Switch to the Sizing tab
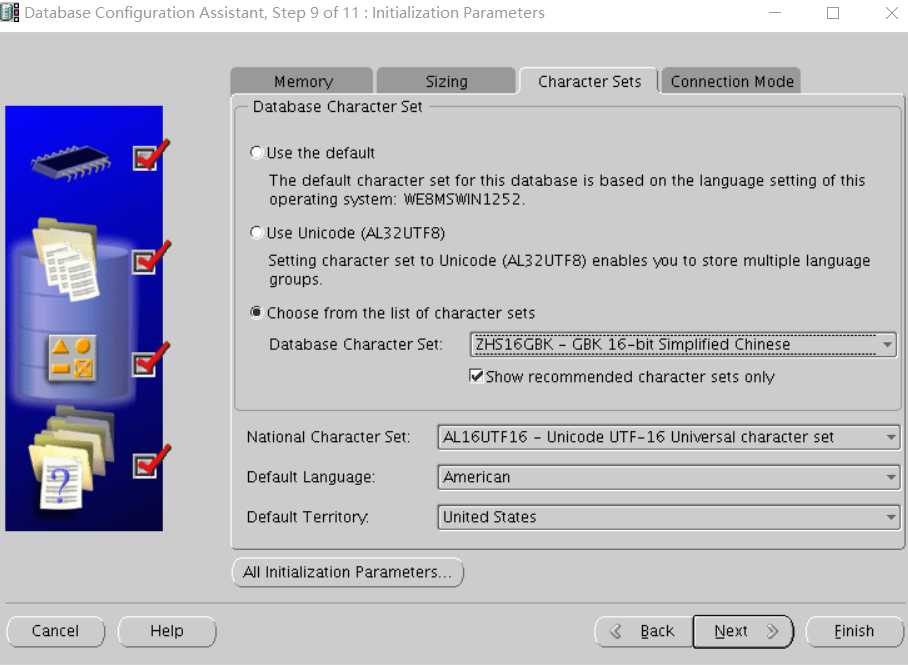This screenshot has height=665, width=908. (x=446, y=81)
